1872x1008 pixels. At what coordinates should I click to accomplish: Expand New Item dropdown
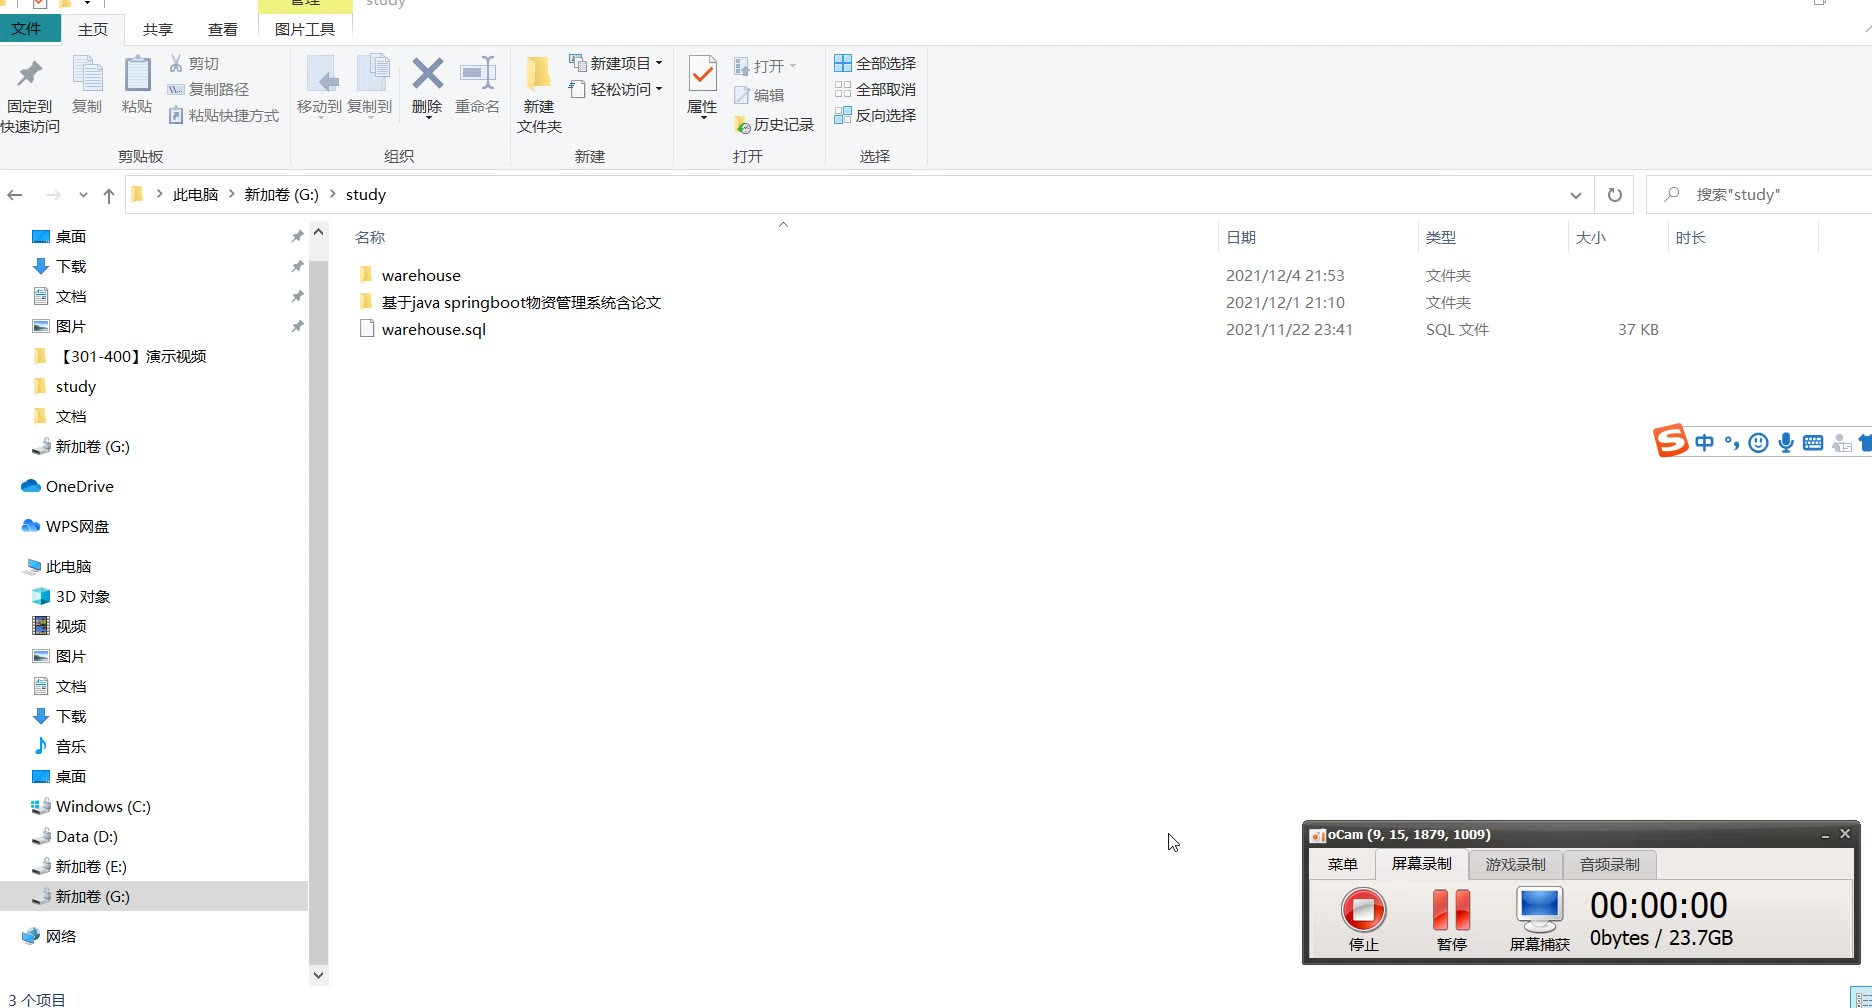pos(659,63)
